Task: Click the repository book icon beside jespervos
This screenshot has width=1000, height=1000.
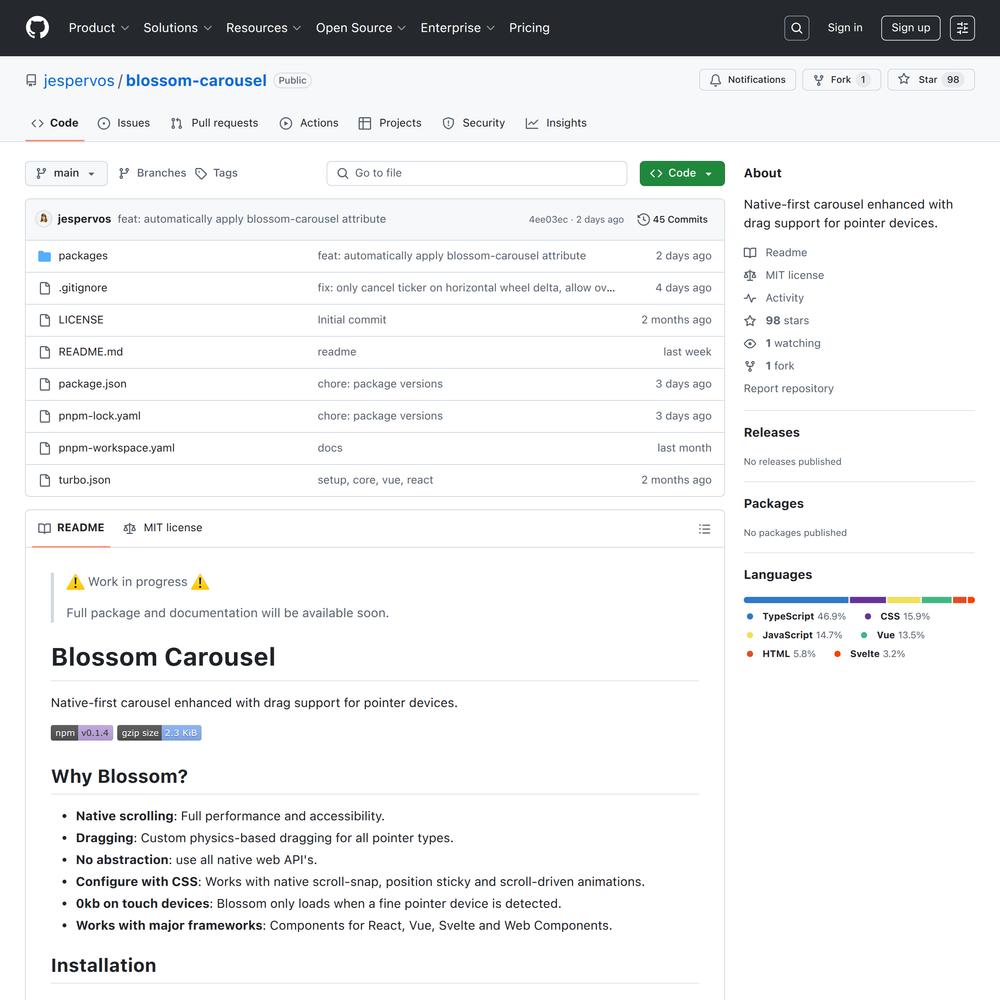Action: (31, 80)
